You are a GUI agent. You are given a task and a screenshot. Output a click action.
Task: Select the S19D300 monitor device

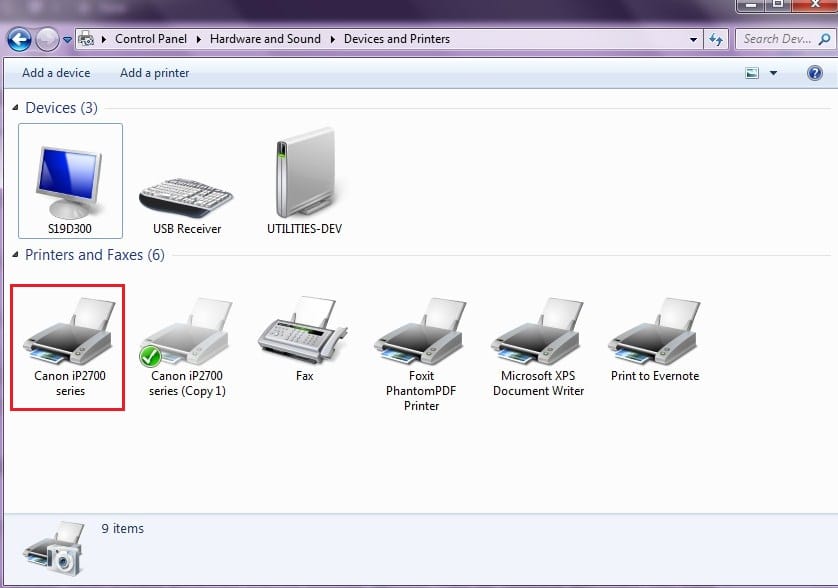pos(70,181)
